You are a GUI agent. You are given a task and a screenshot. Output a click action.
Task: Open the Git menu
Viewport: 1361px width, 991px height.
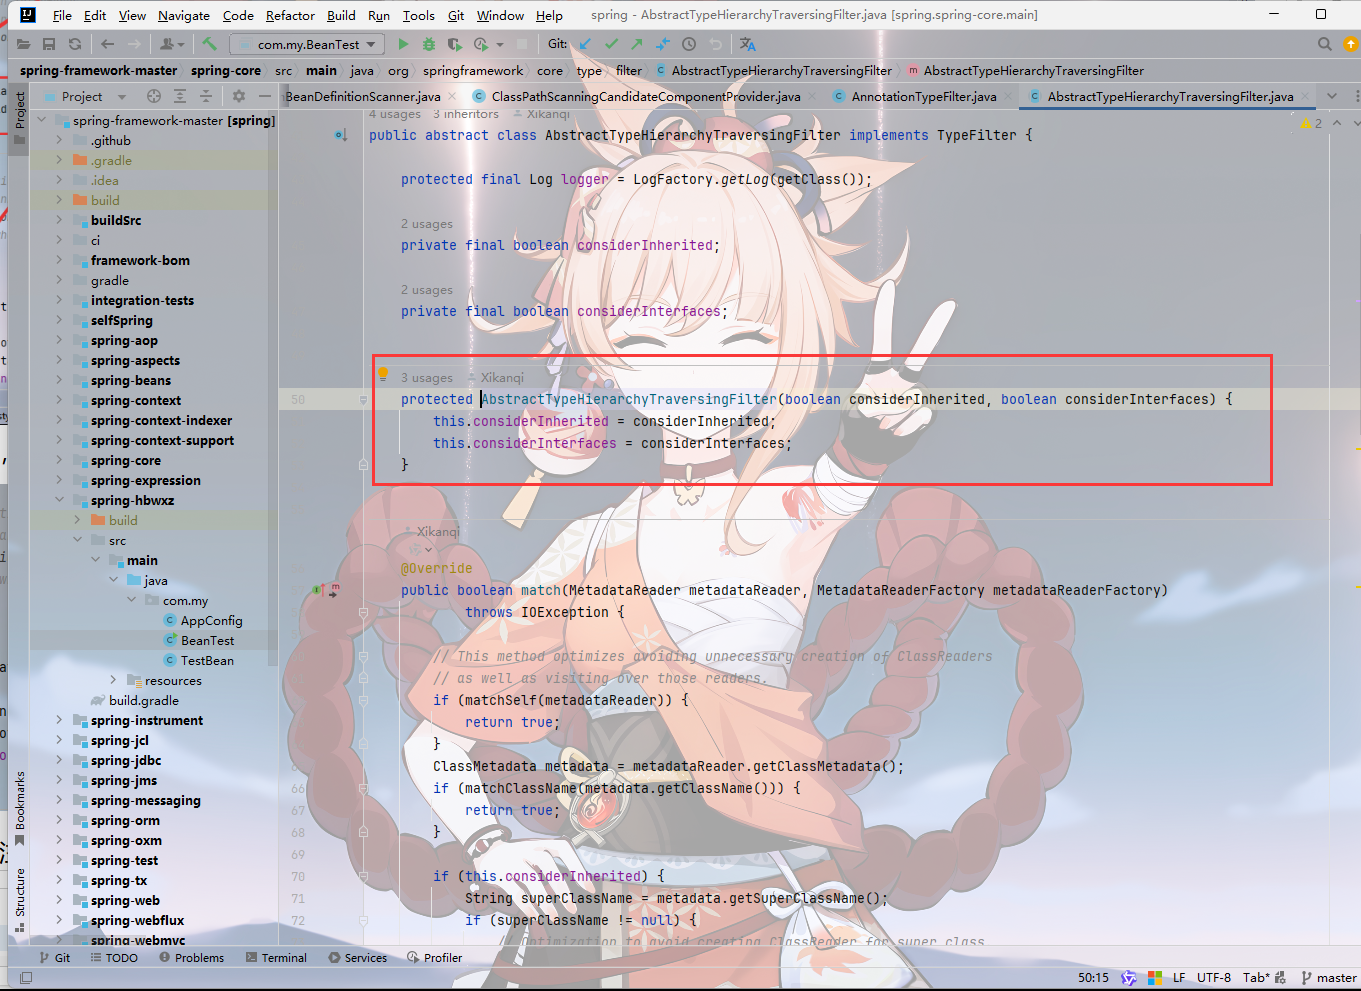pyautogui.click(x=456, y=15)
